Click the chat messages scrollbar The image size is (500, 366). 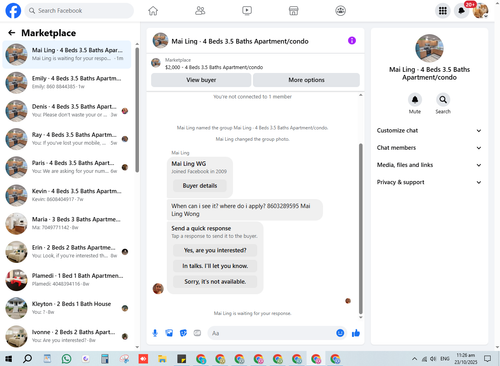click(360, 228)
